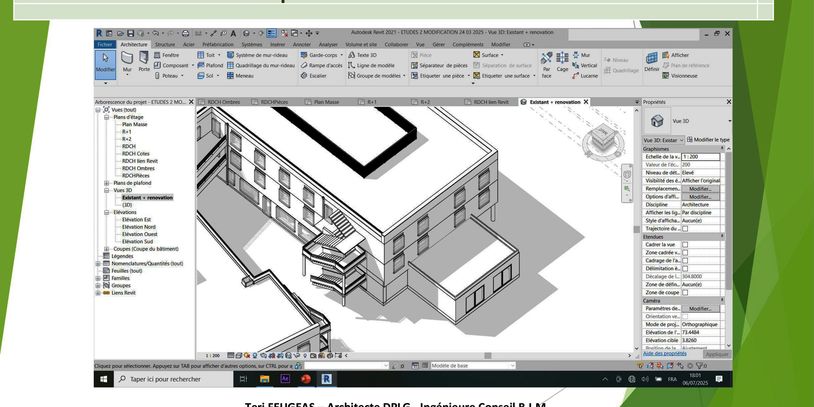
Task: Click Quadrillage du mur-rideau tool
Action: tap(261, 65)
